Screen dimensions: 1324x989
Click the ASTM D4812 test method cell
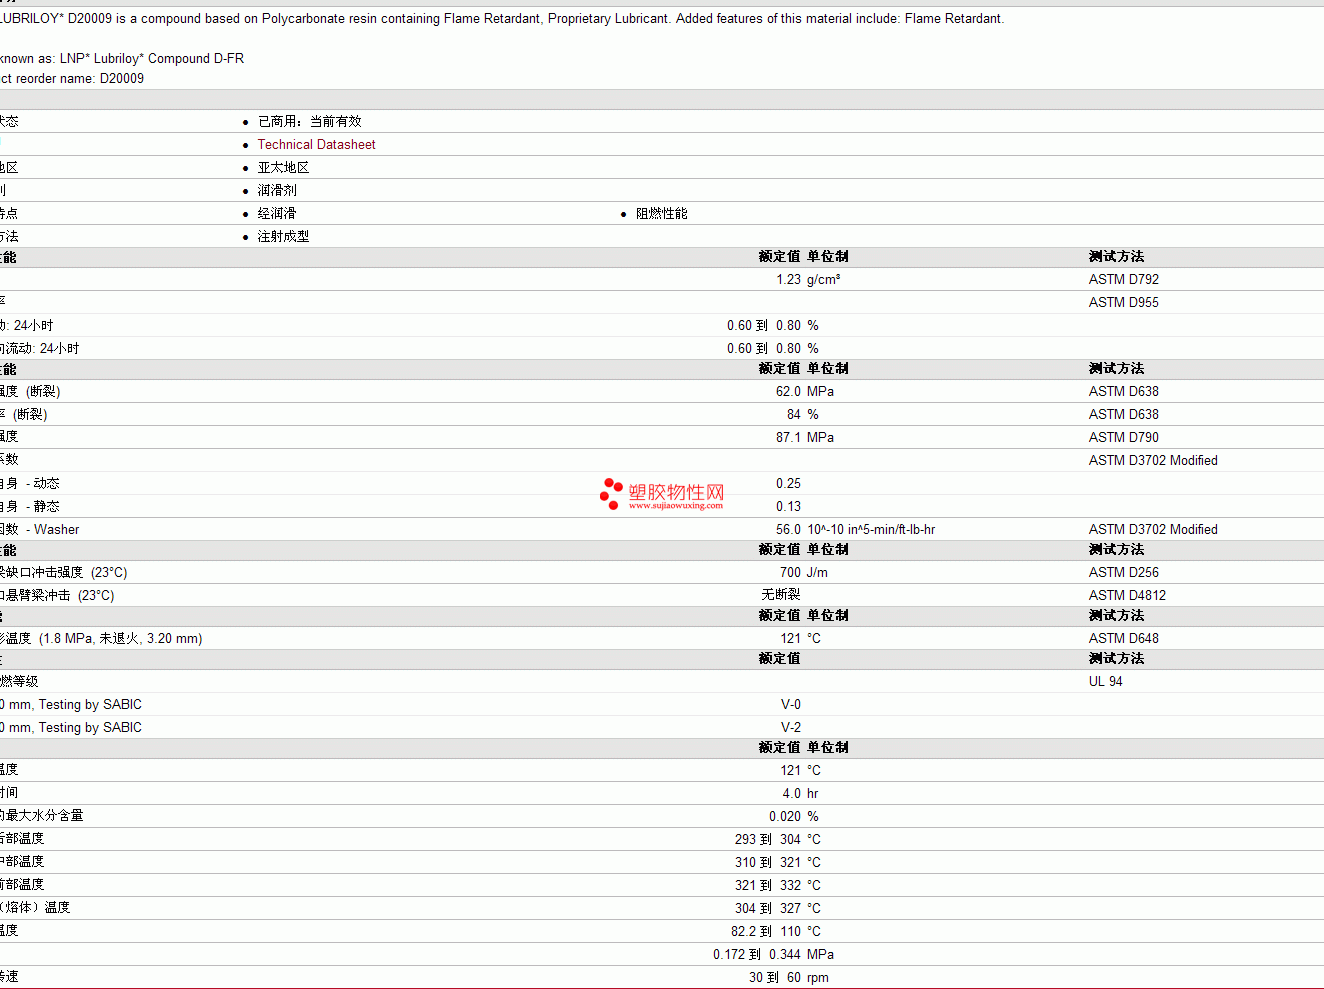coord(1127,595)
